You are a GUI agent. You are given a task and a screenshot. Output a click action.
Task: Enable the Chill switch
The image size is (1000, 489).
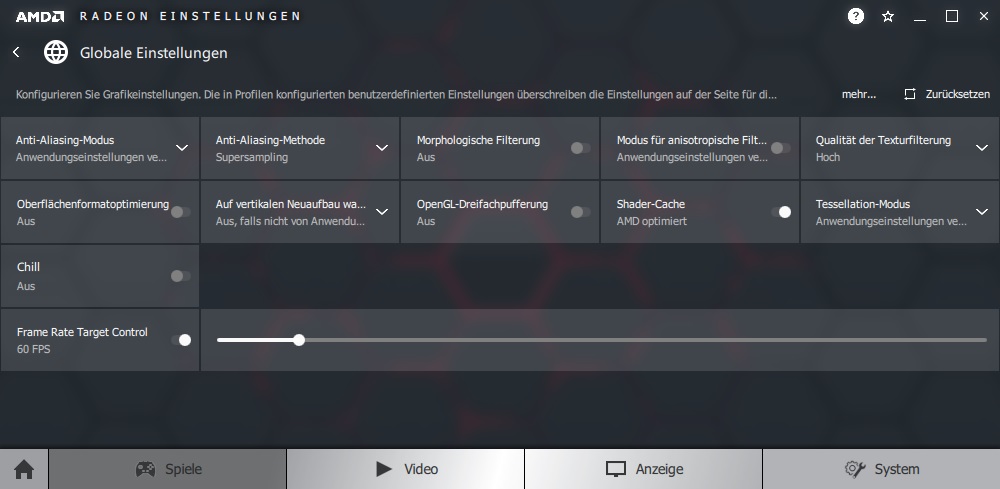coord(180,276)
